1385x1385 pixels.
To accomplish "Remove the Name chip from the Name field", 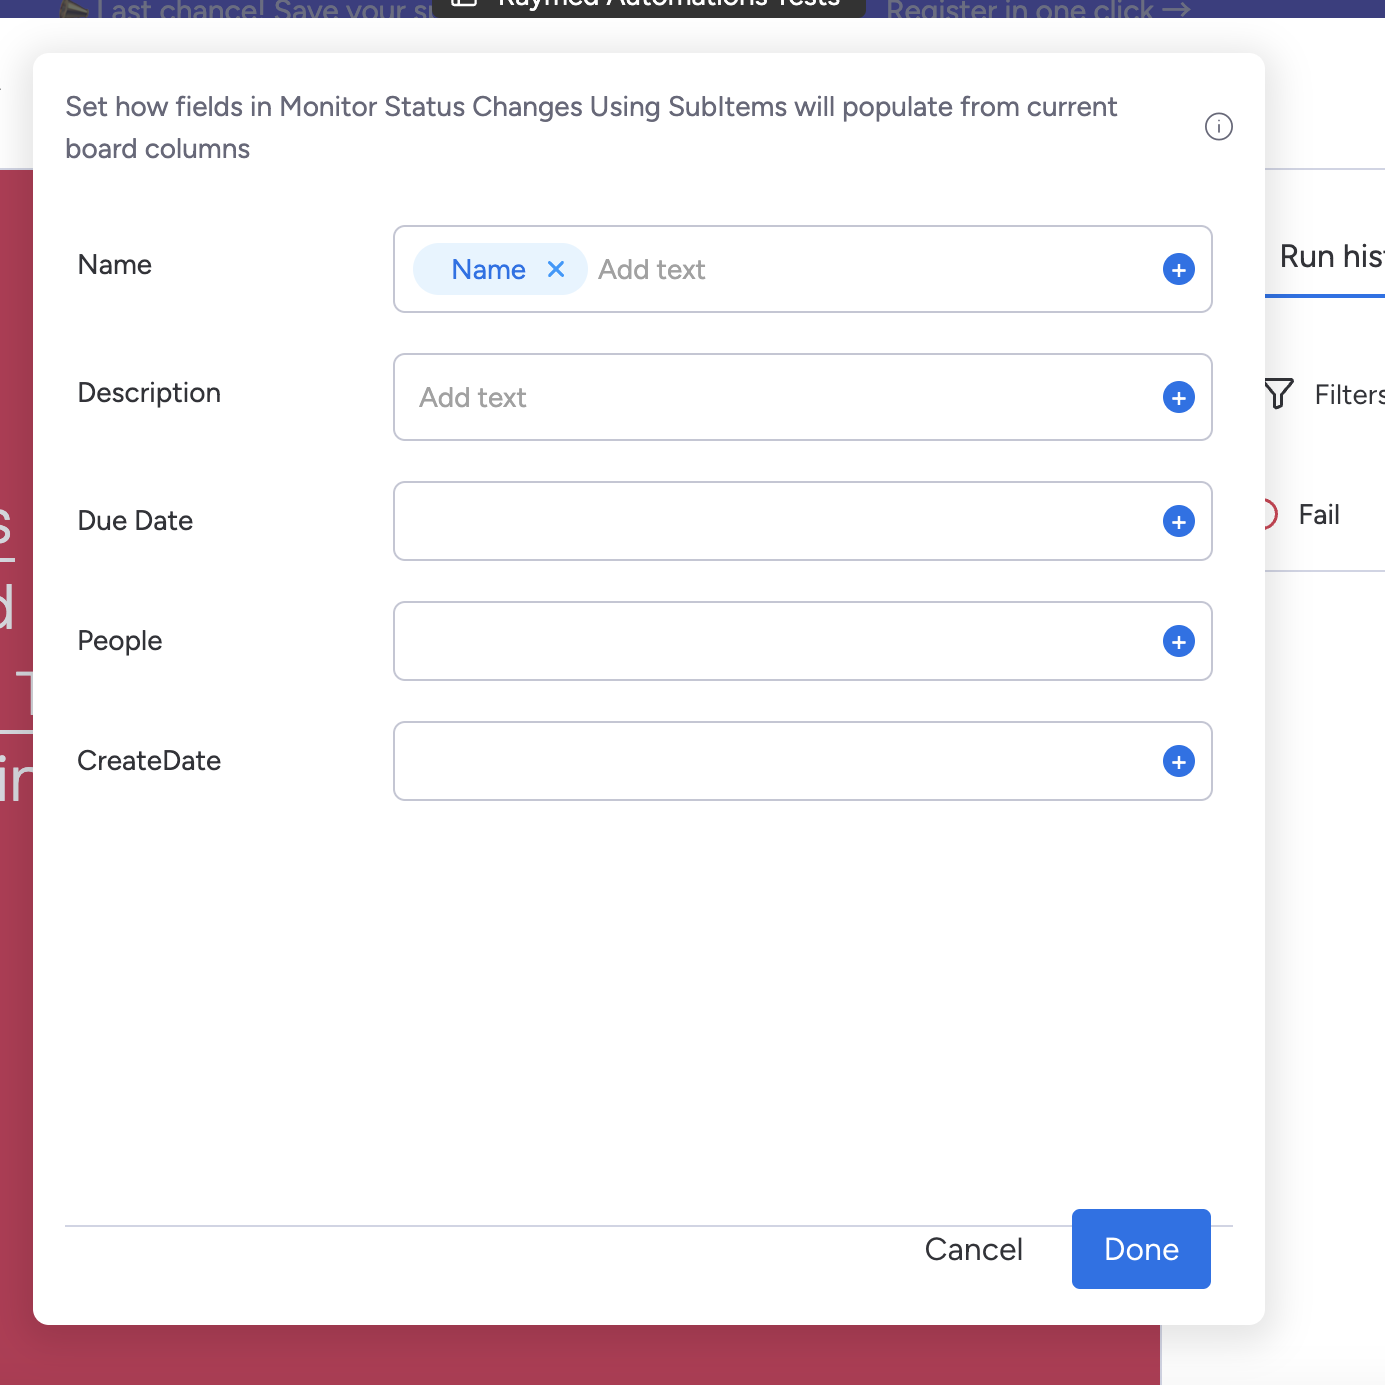I will pos(556,269).
